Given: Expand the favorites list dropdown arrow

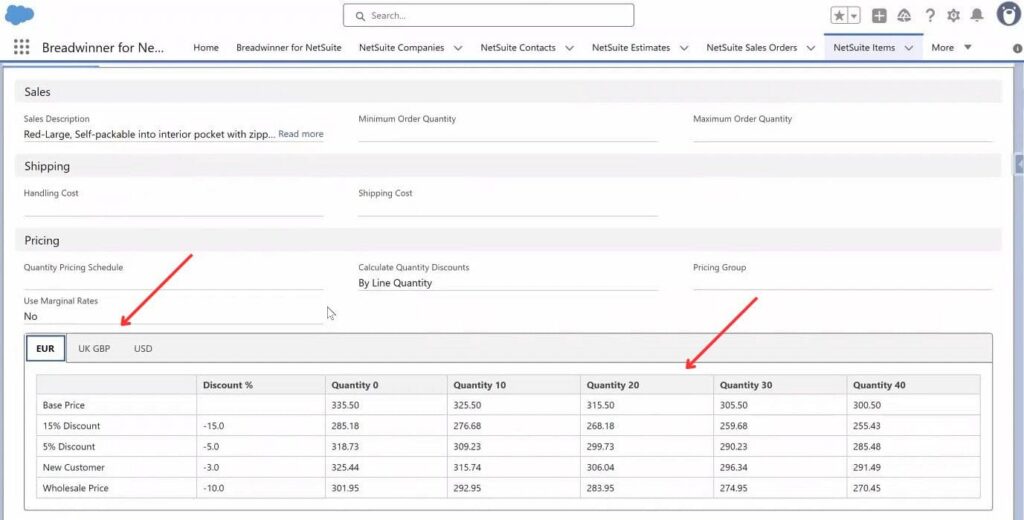Looking at the screenshot, I should [x=854, y=16].
